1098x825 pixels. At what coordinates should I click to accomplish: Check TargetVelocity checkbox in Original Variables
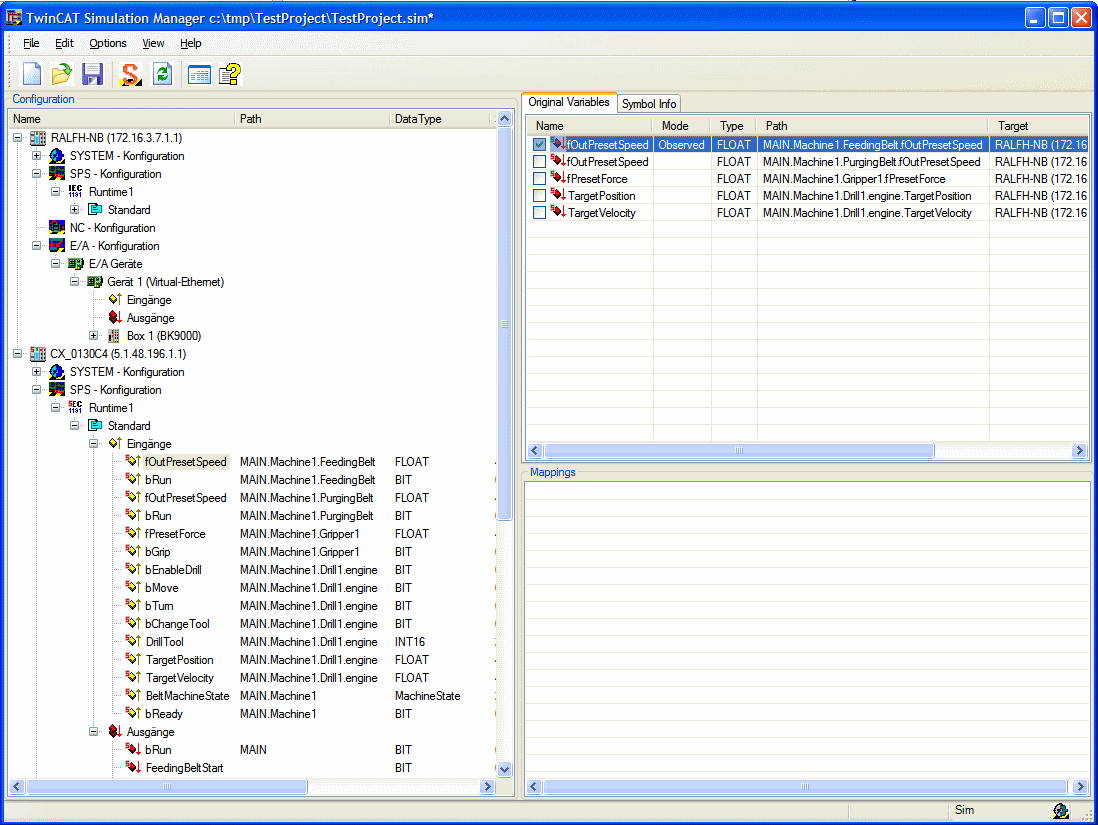[539, 212]
